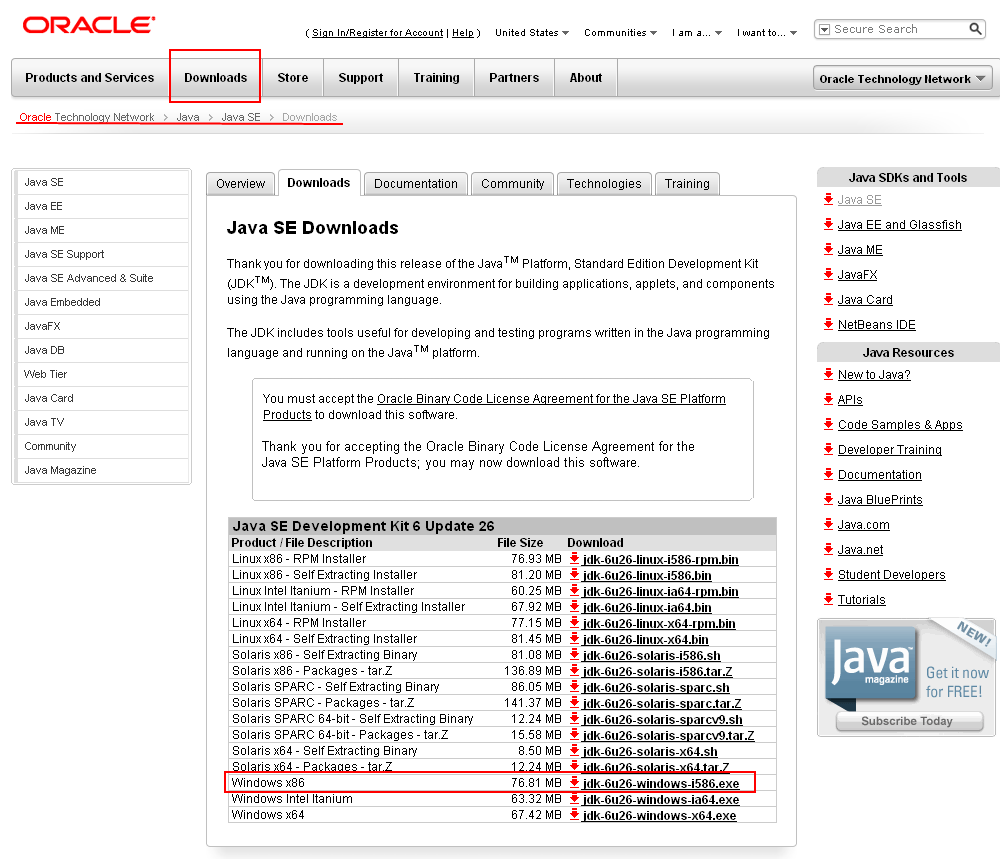Switch to the Community tab
The width and height of the screenshot is (1000, 859).
513,184
